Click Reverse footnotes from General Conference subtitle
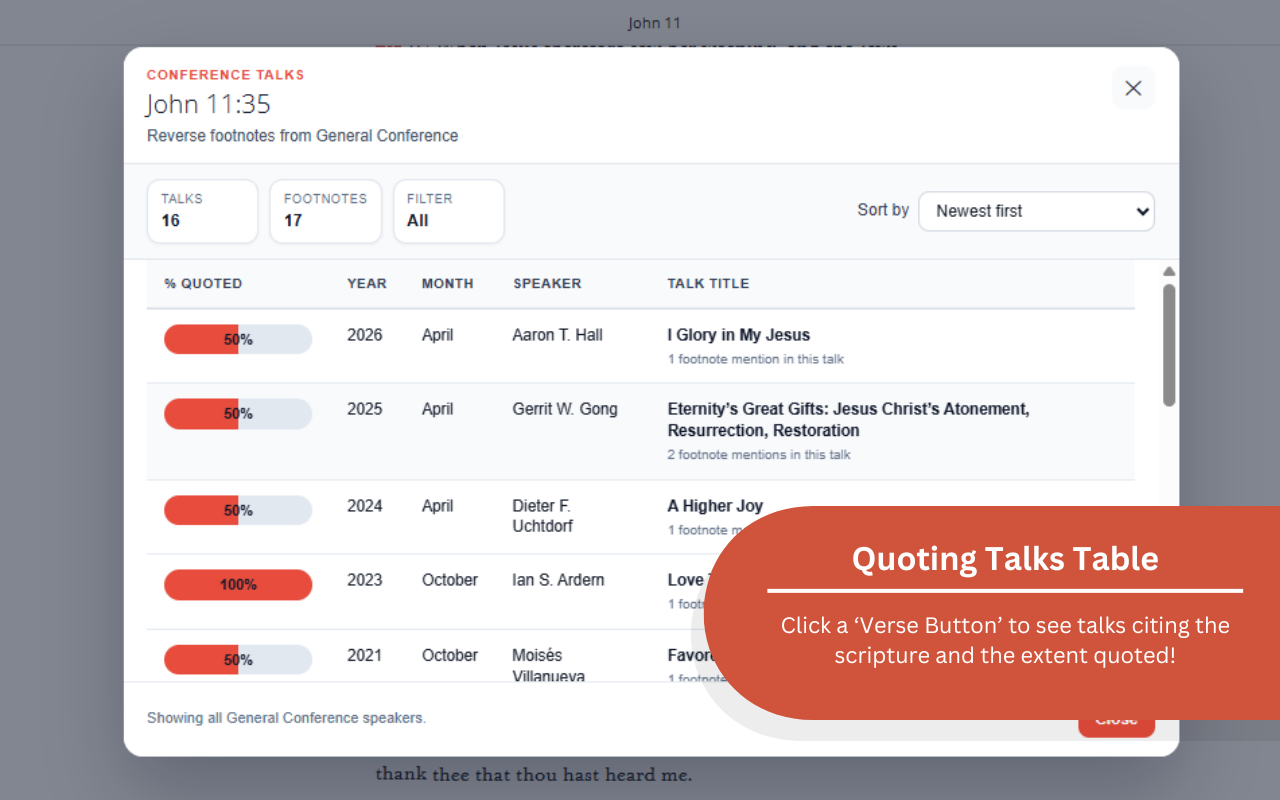The height and width of the screenshot is (800, 1280). tap(302, 136)
